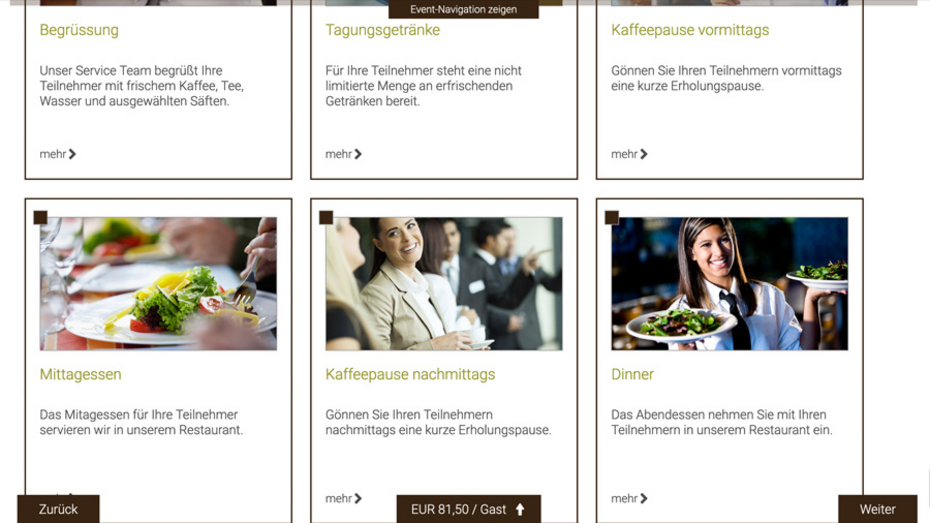Tick the Mittagessen selection checkbox
The height and width of the screenshot is (523, 930).
click(x=40, y=218)
